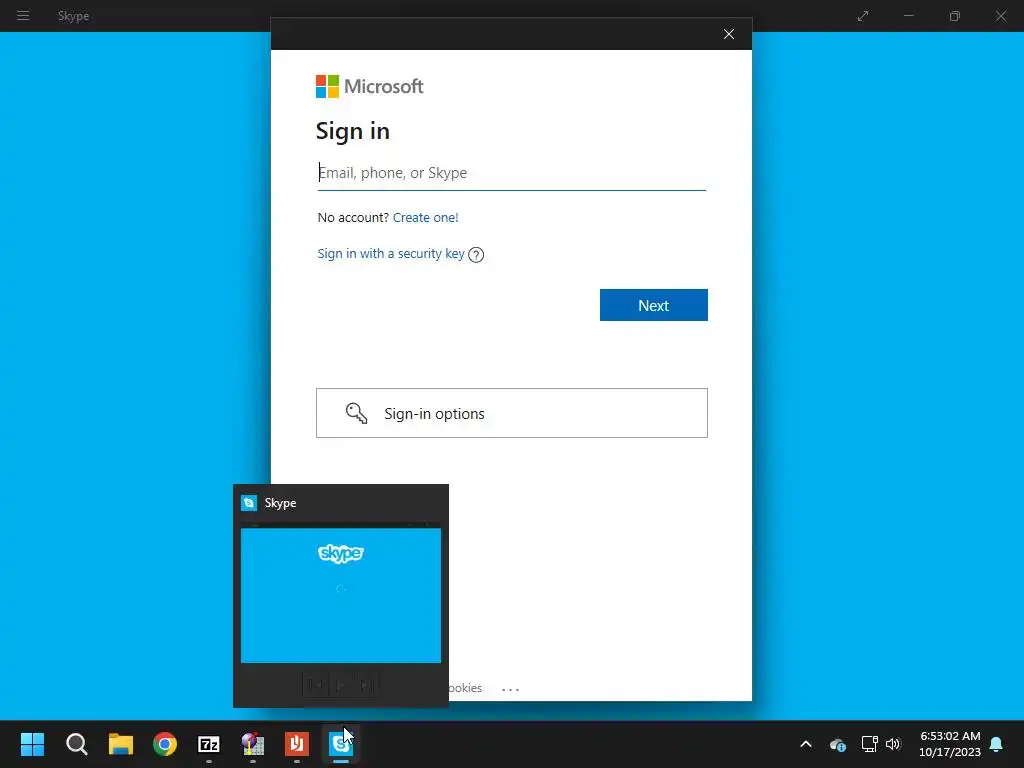Open the Skype hamburger menu
Image resolution: width=1024 pixels, height=768 pixels.
tap(23, 16)
